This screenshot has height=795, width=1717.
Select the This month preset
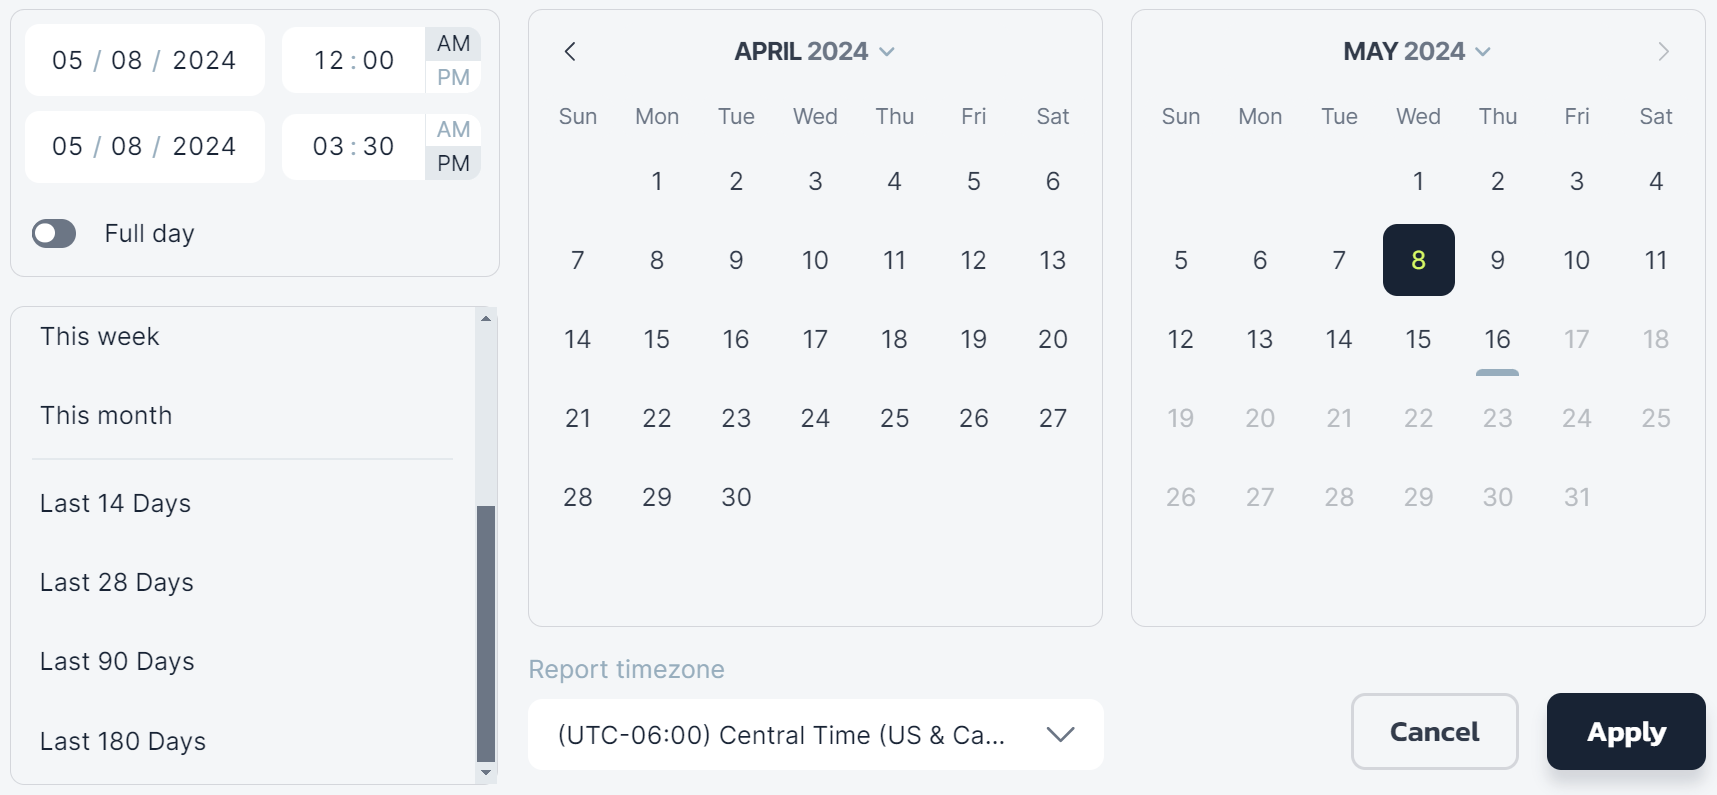coord(106,416)
